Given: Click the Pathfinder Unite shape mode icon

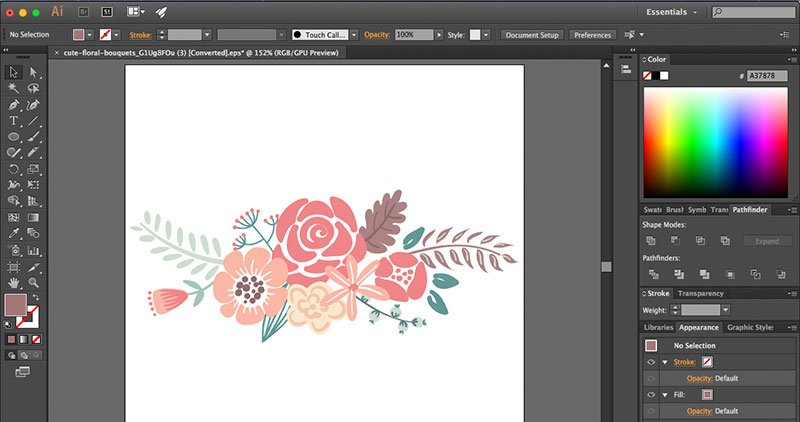Looking at the screenshot, I should tap(651, 240).
